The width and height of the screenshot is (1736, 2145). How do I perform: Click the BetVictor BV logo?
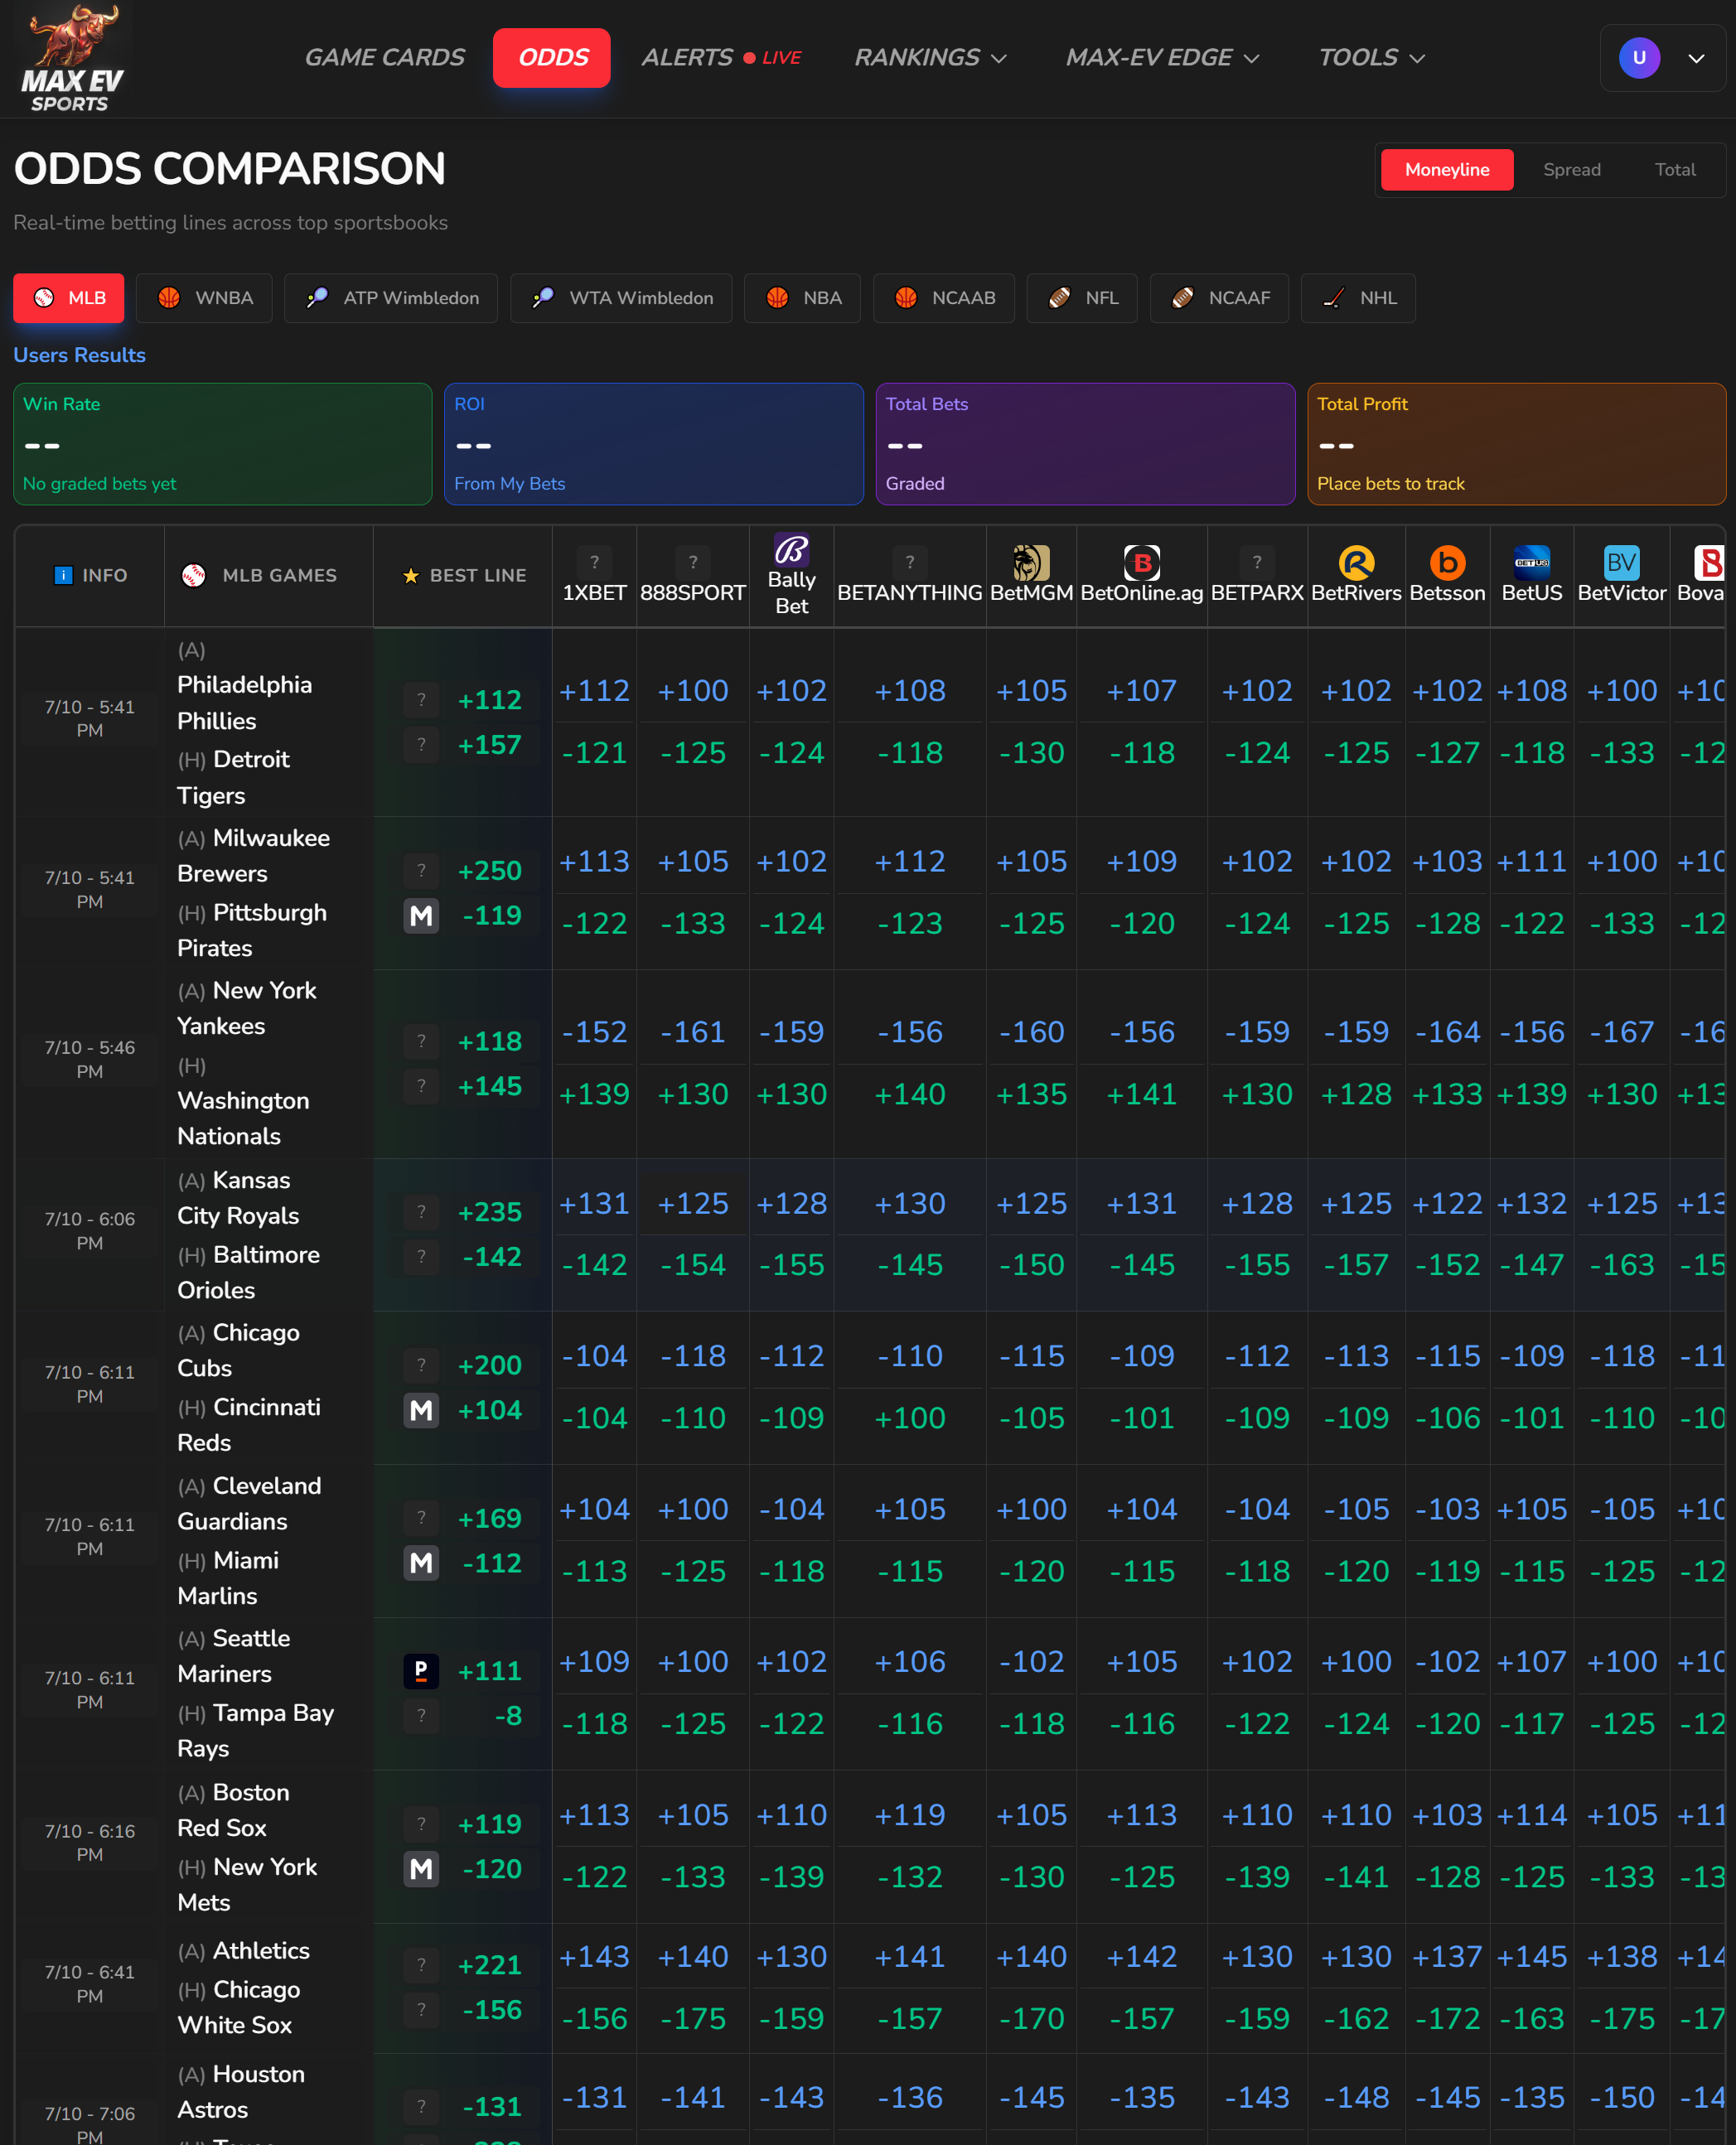[x=1621, y=562]
